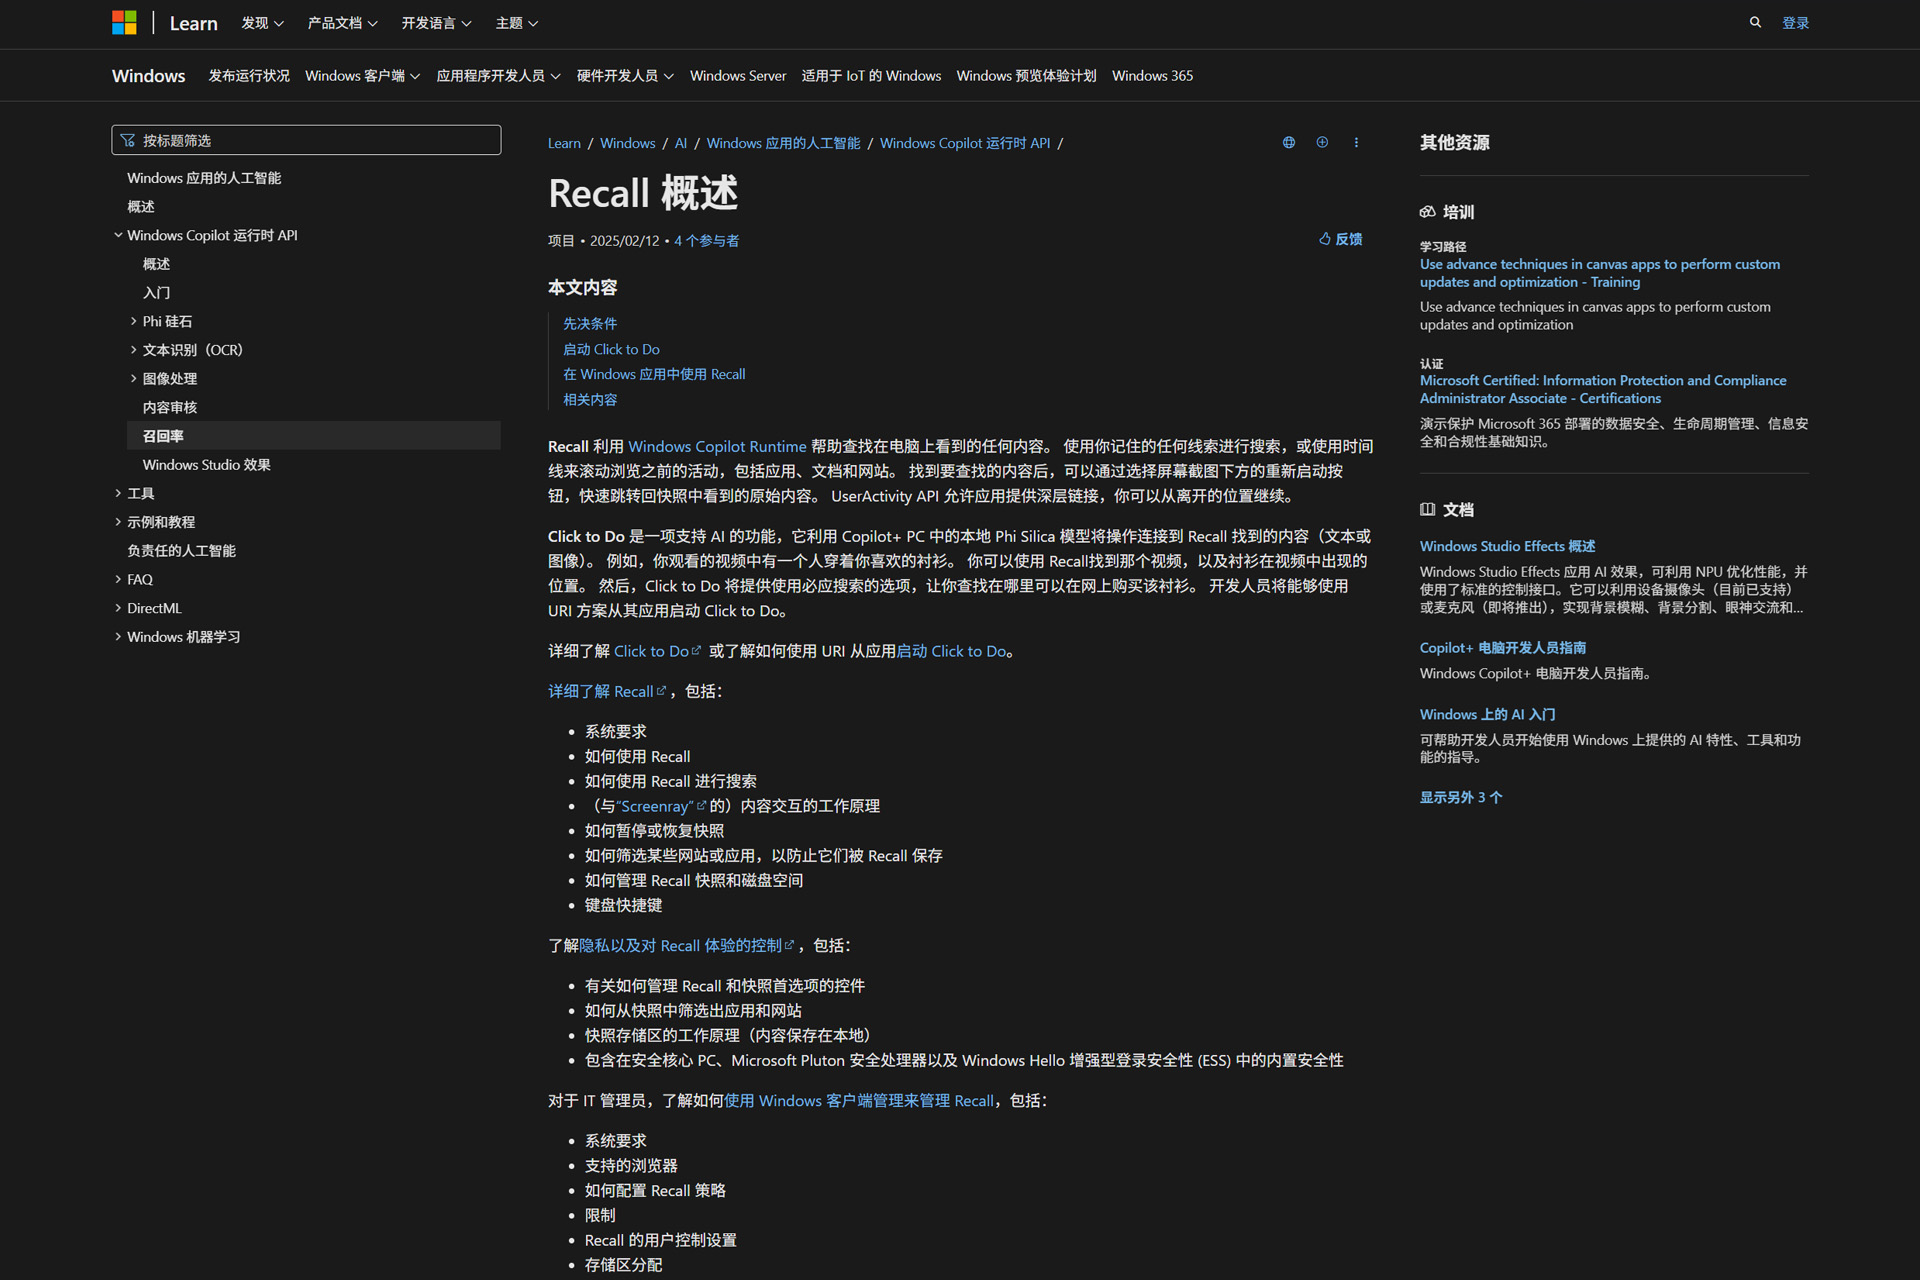
Task: Expand the Windows 客户端 menu
Action: [x=362, y=76]
